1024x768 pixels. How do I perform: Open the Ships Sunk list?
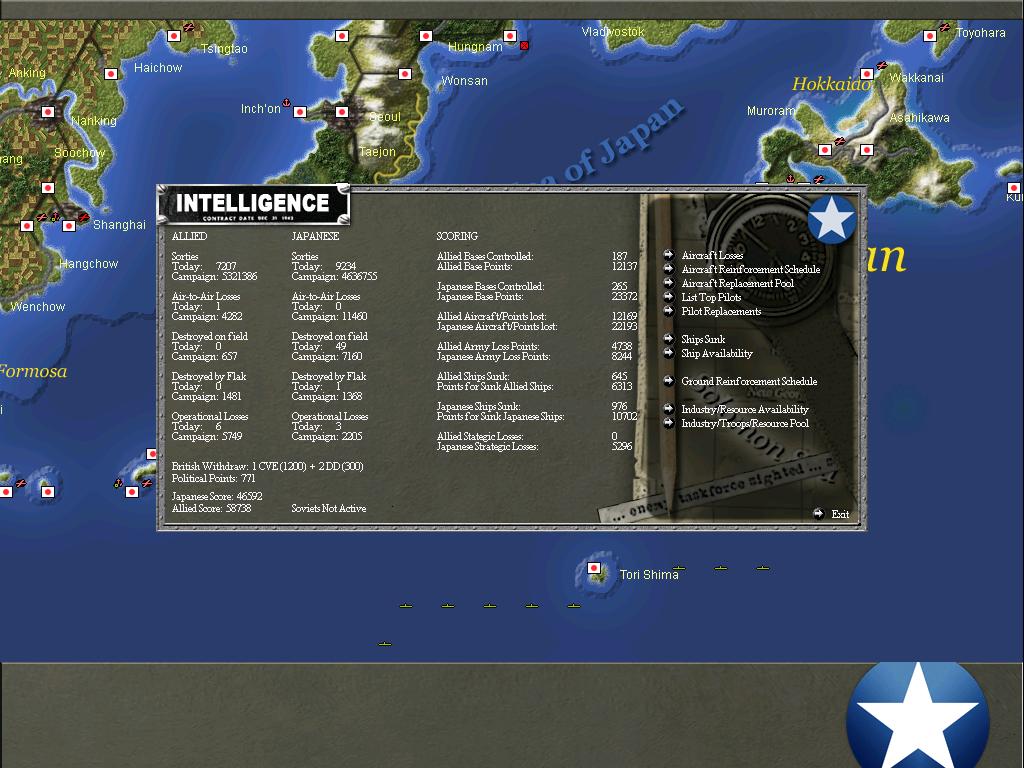point(703,340)
